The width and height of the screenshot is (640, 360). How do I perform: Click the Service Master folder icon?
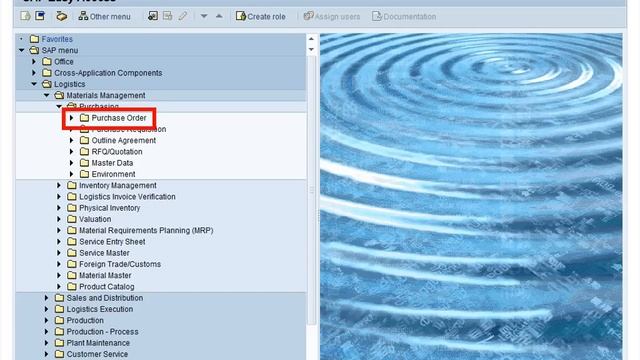click(72, 253)
